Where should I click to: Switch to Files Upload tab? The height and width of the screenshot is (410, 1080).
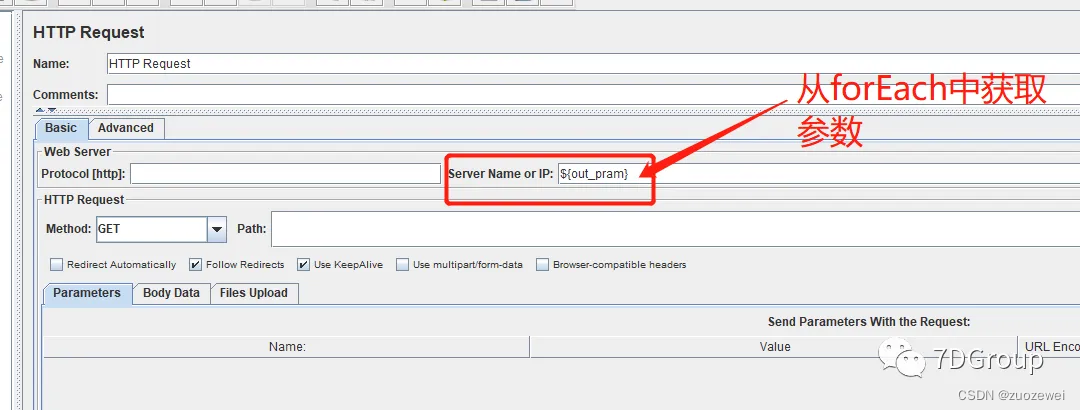click(253, 293)
